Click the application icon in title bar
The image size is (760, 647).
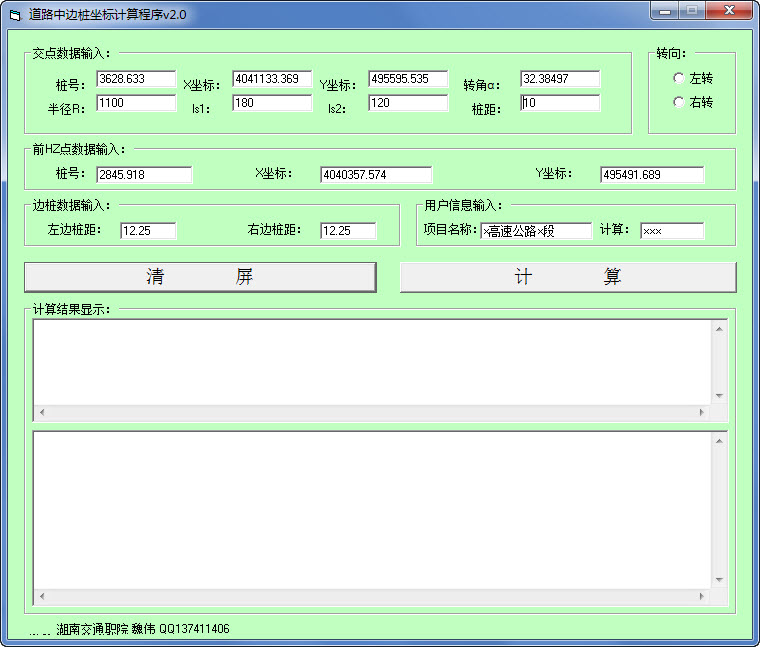pos(15,15)
